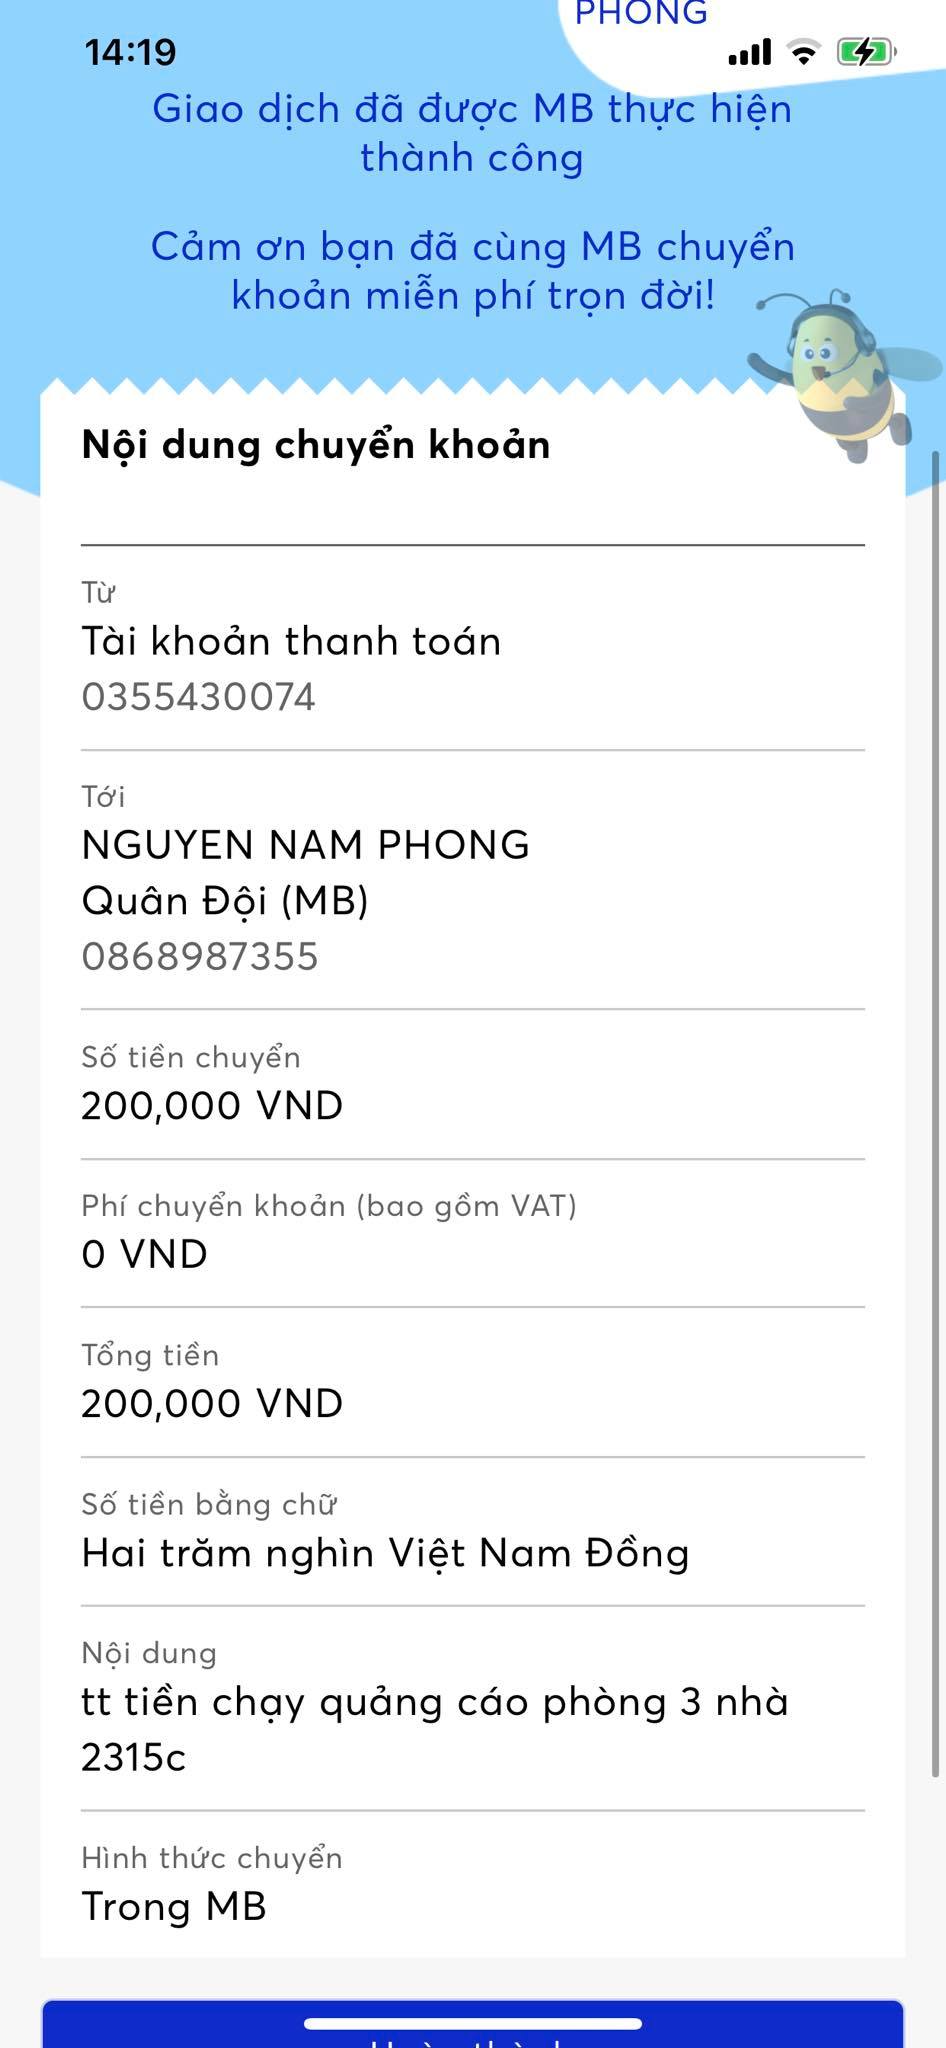
Task: Tap the 0 VND transfer fee value
Action: pyautogui.click(x=144, y=1254)
